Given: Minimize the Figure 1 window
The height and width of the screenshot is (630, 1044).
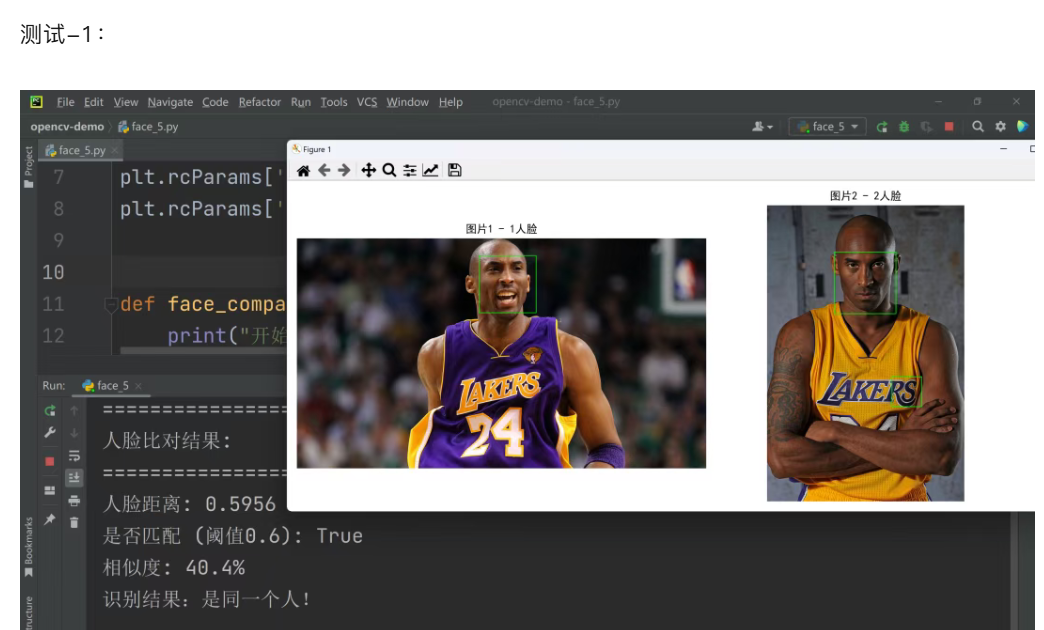Looking at the screenshot, I should [1003, 149].
